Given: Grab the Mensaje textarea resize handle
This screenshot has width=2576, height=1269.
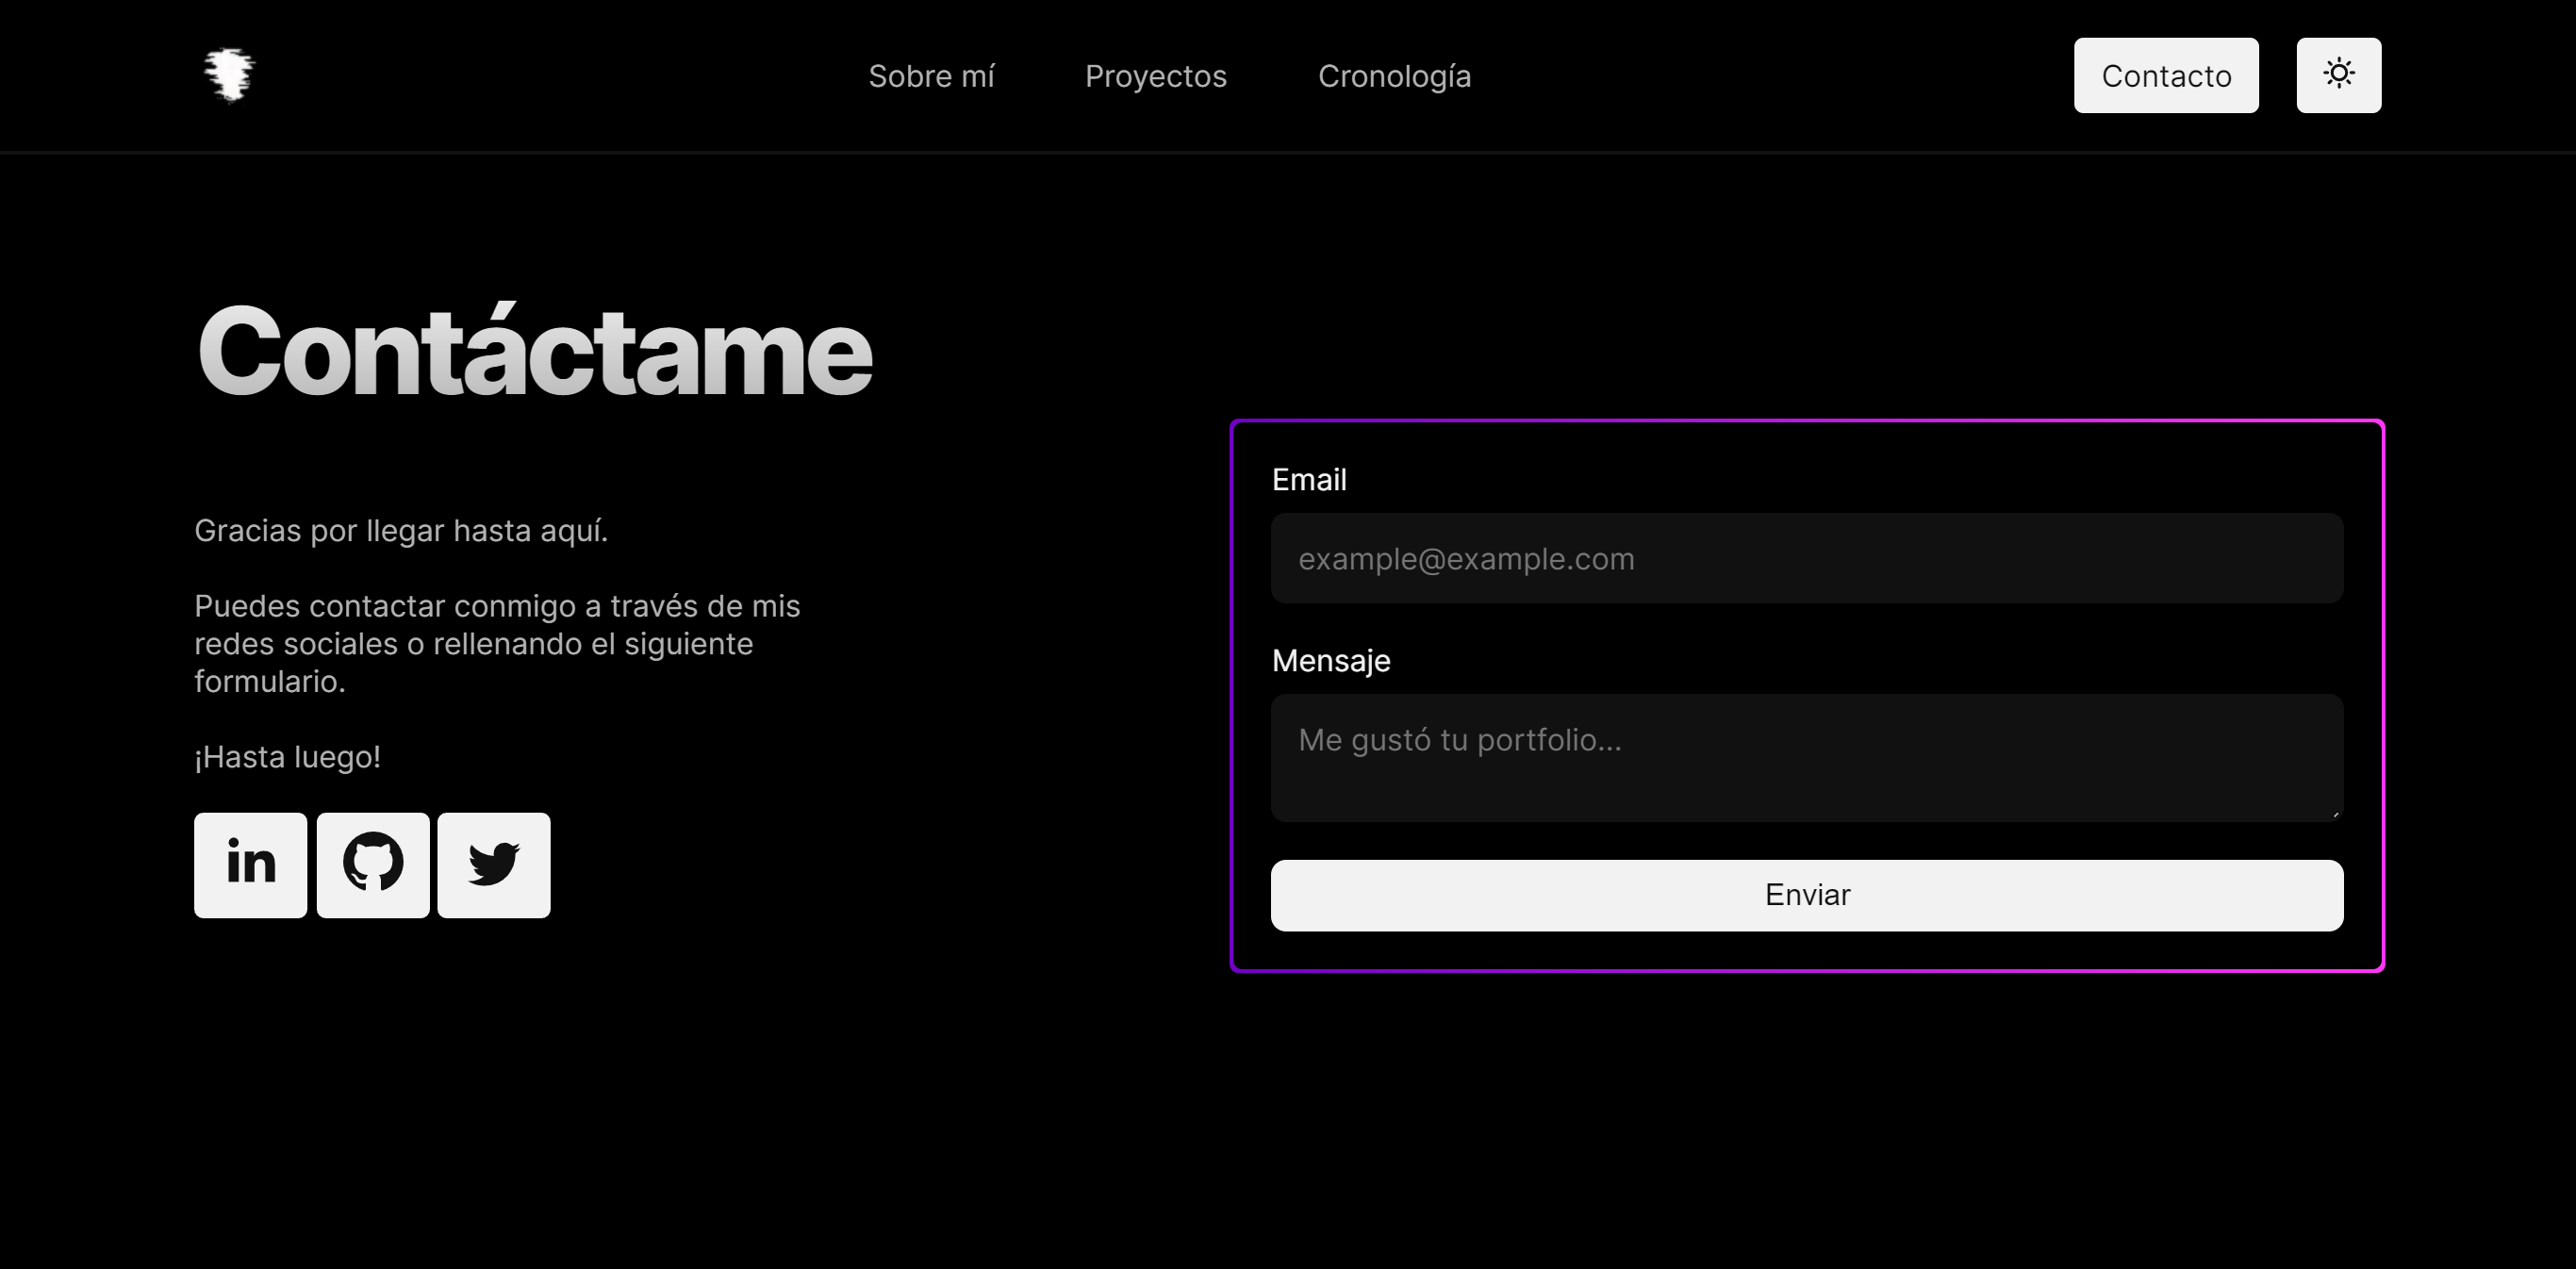Looking at the screenshot, I should click(x=2335, y=814).
